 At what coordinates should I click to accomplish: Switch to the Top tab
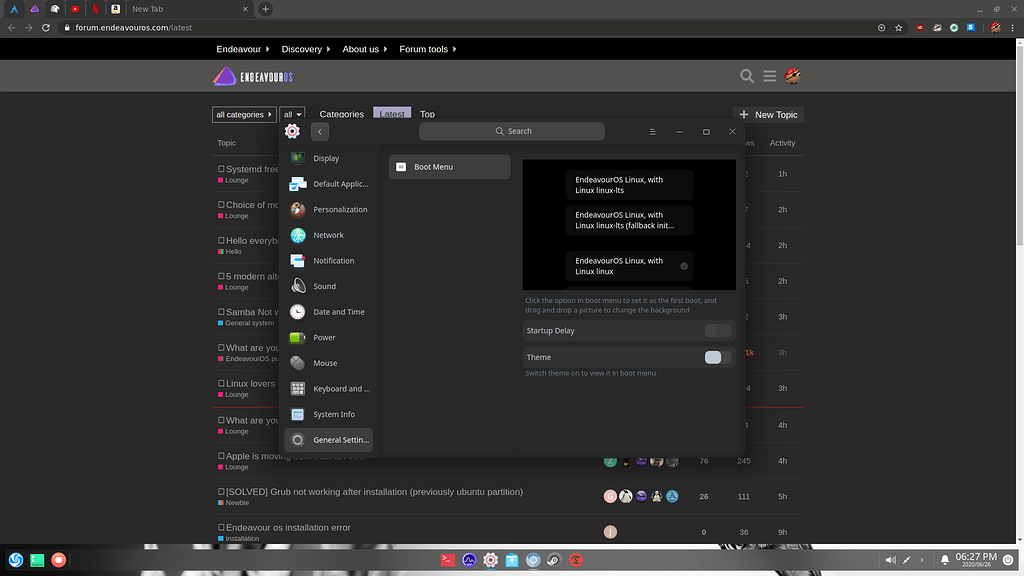428,114
